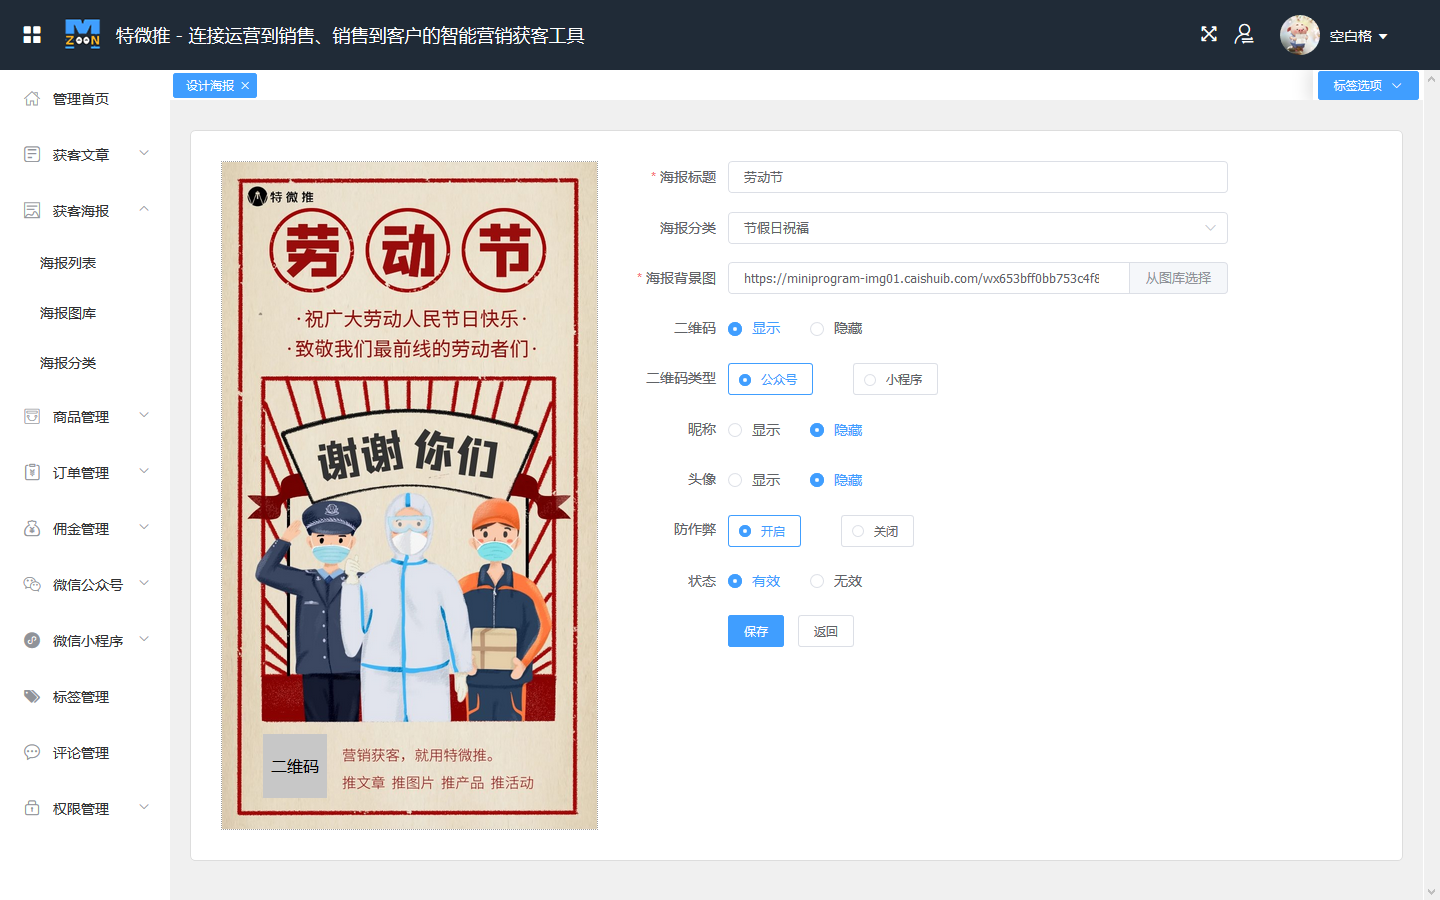This screenshot has width=1440, height=900.
Task: Click the 获客文章 article icon
Action: (30, 153)
